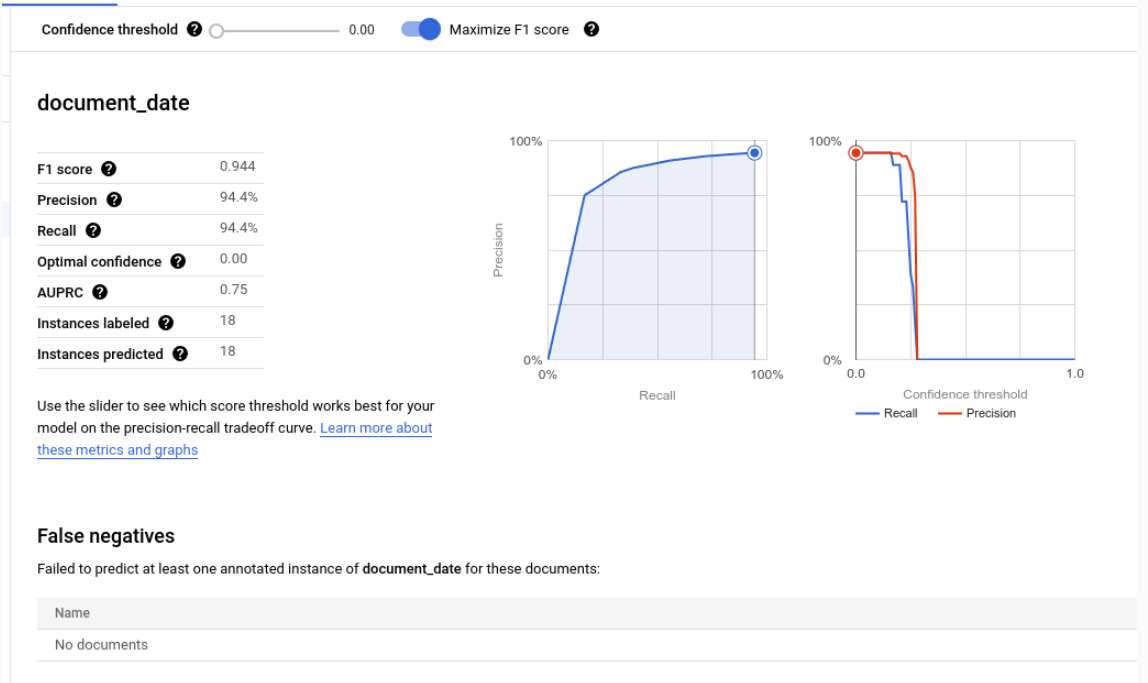Click the Name column header
This screenshot has height=683, width=1148.
74,612
